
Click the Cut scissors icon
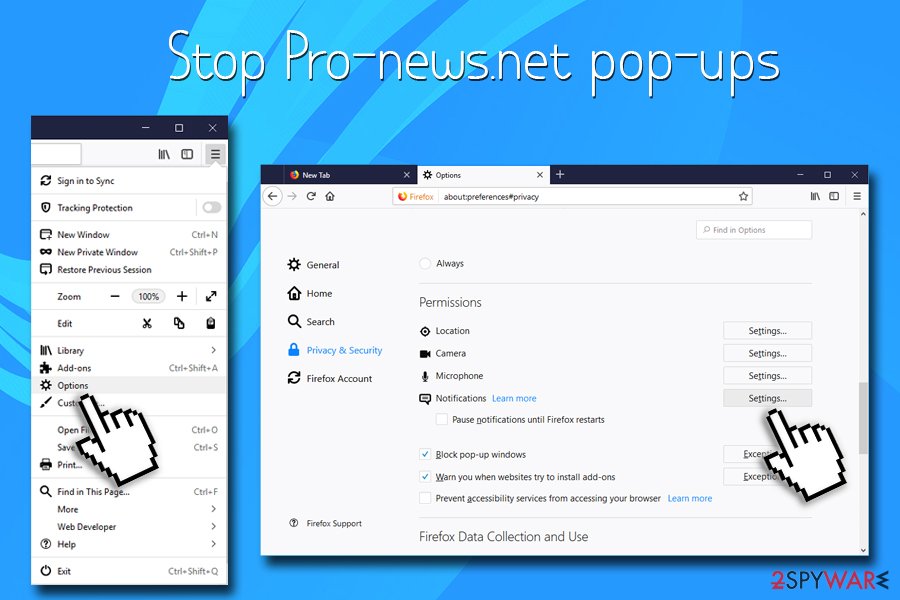(x=147, y=323)
